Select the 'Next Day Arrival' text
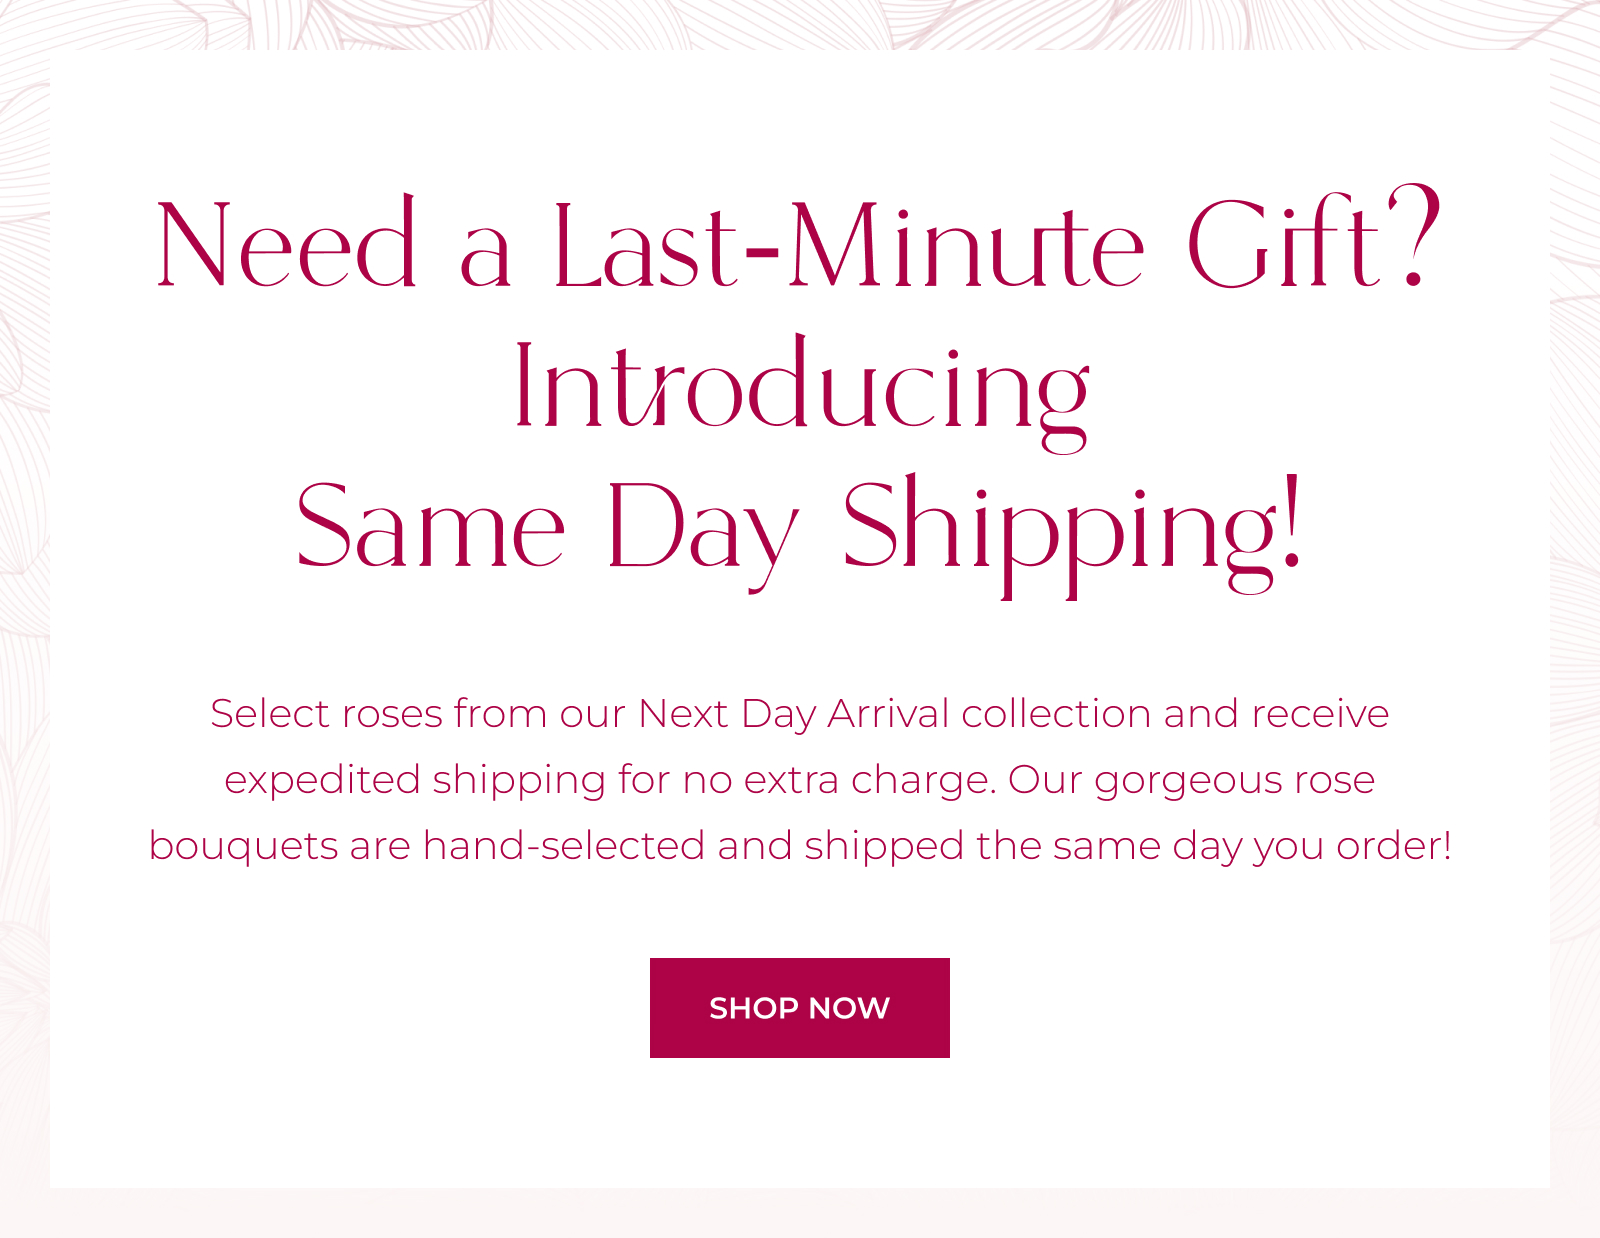The height and width of the screenshot is (1238, 1600). [x=794, y=714]
